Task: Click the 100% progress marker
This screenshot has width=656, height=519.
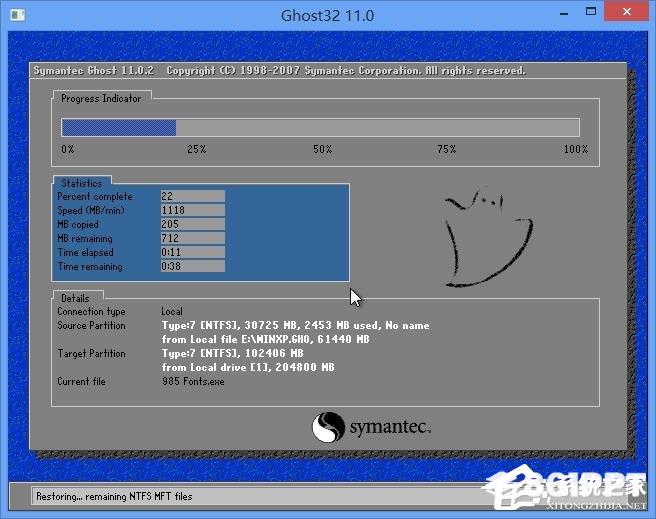Action: (576, 149)
